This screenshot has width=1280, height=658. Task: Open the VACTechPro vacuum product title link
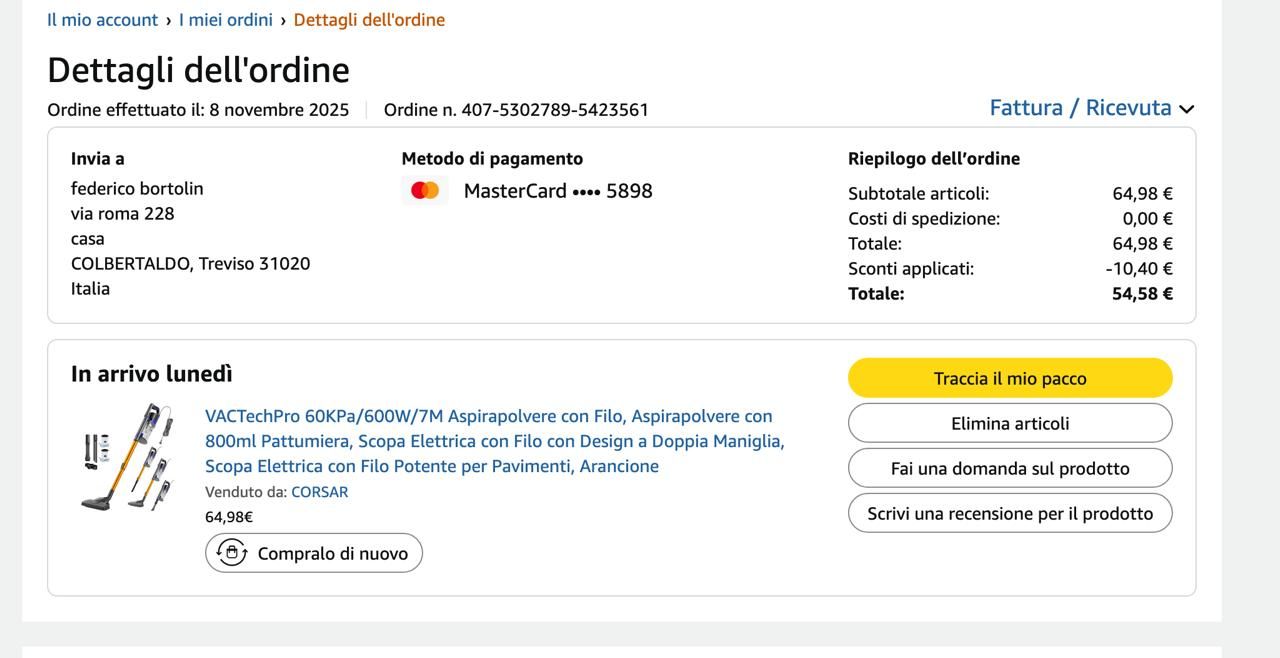(494, 441)
